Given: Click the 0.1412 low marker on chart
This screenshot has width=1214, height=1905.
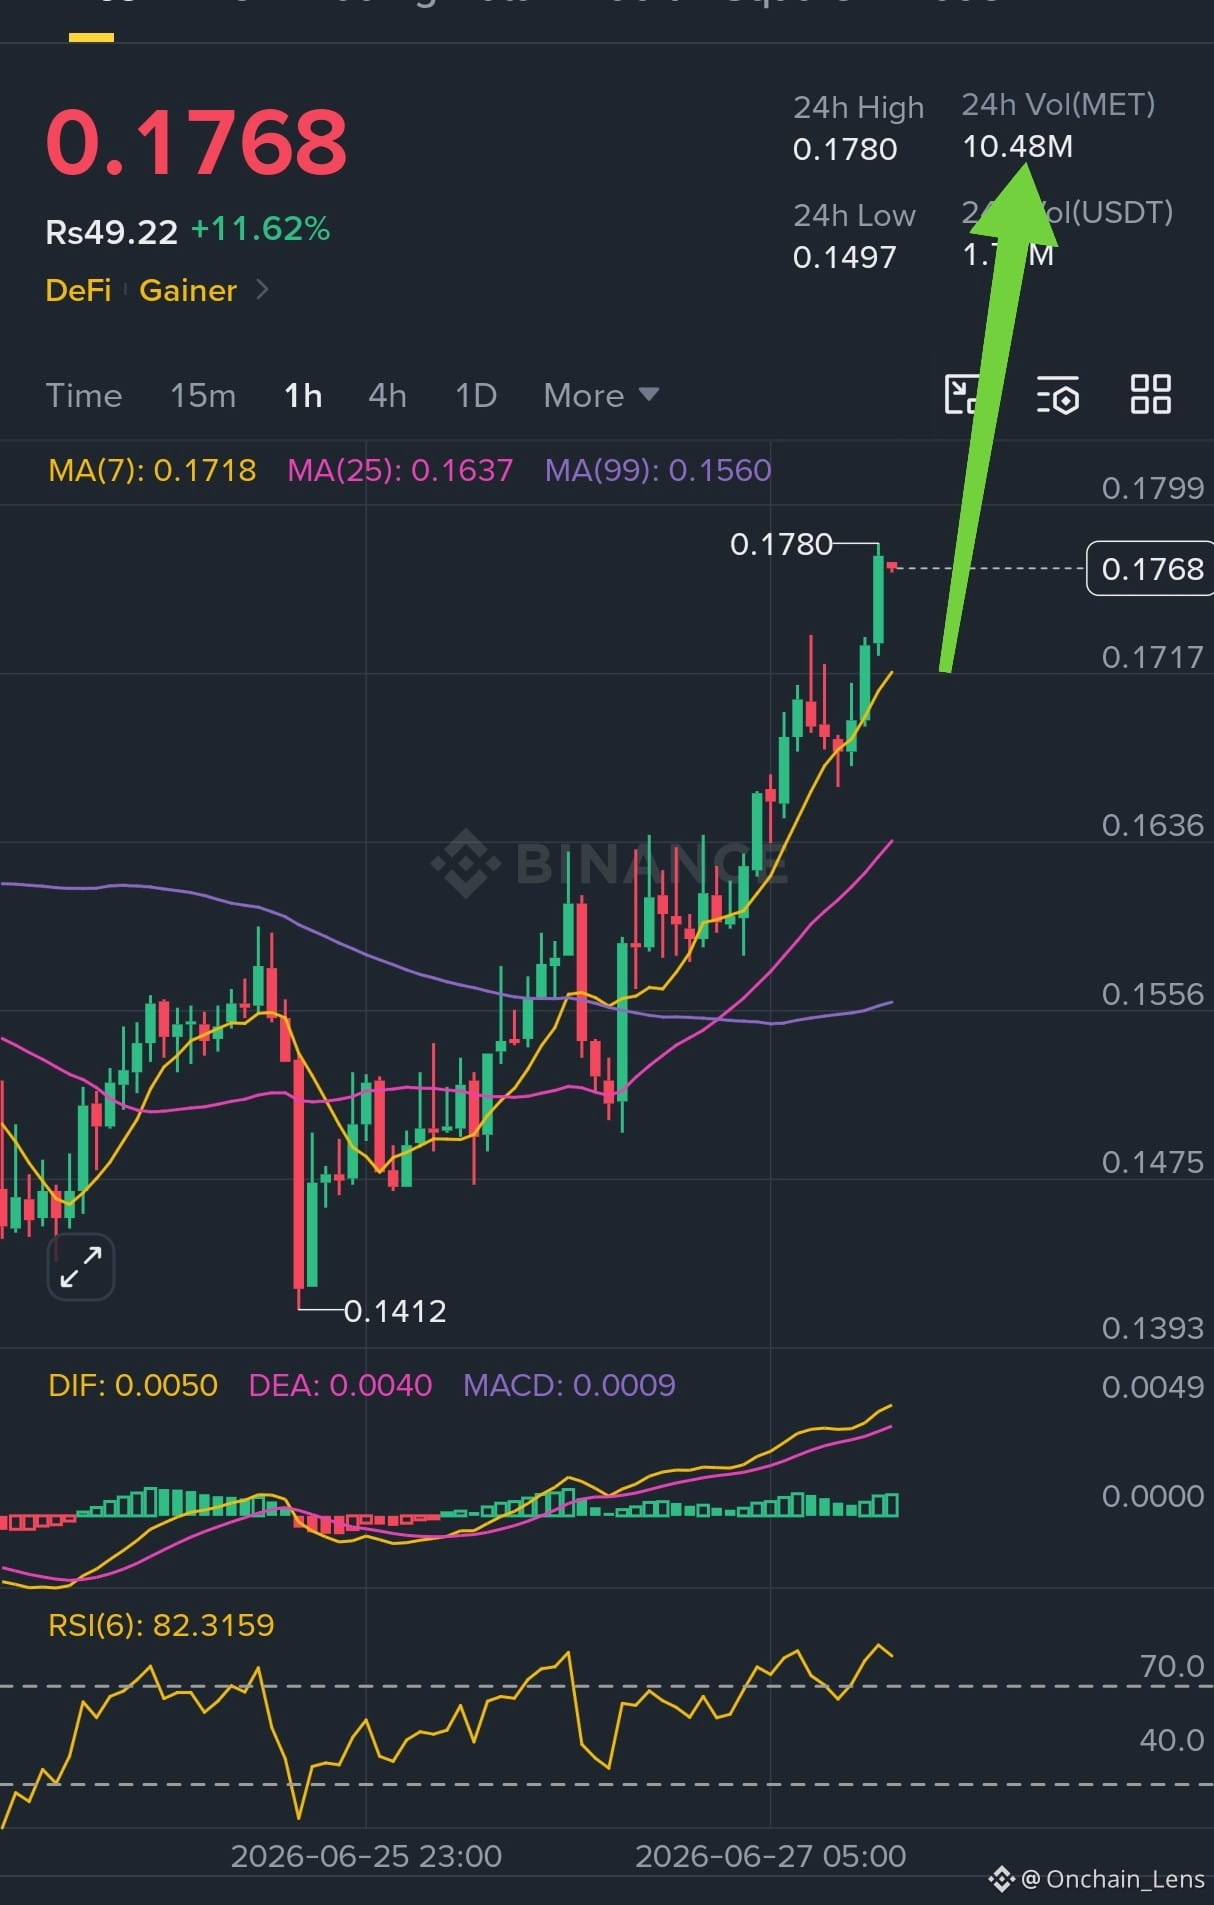Looking at the screenshot, I should [x=395, y=1311].
